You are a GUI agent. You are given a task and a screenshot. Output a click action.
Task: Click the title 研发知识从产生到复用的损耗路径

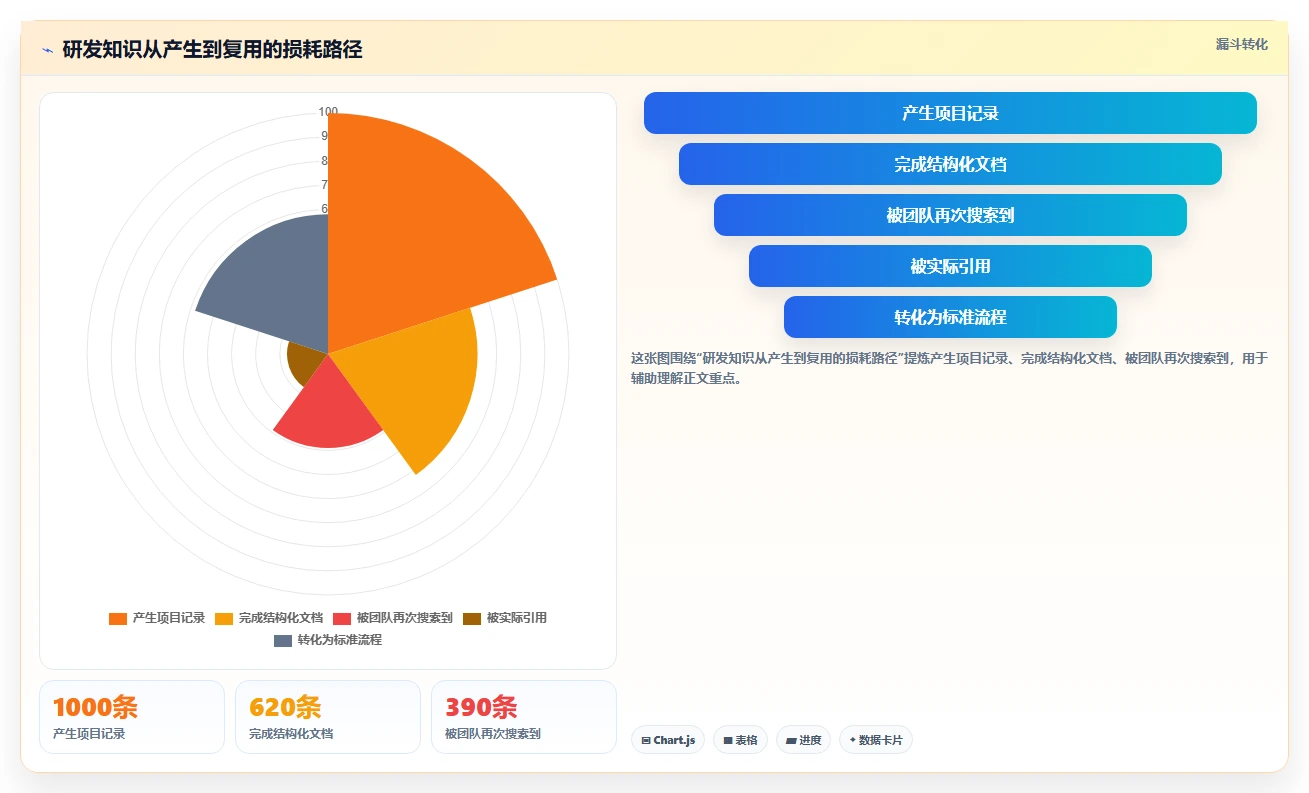tap(212, 50)
